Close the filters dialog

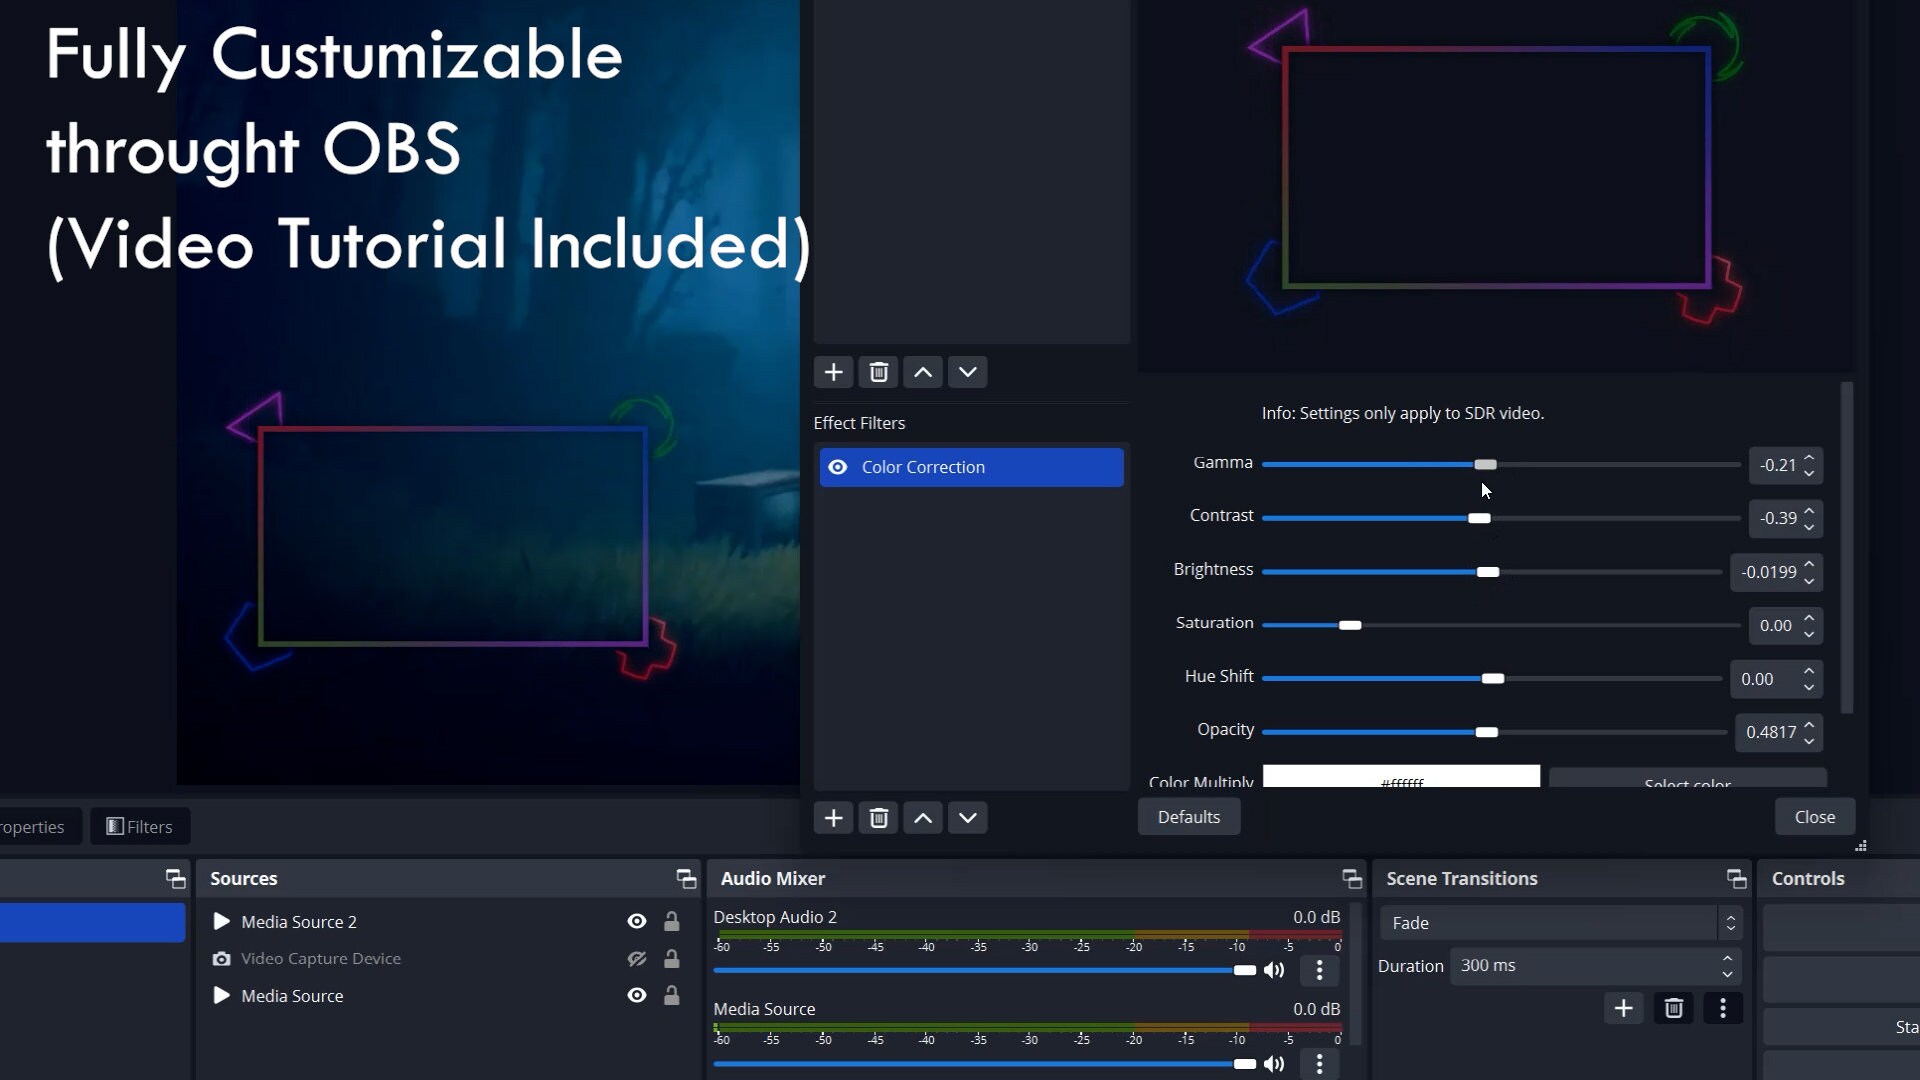(x=1814, y=817)
